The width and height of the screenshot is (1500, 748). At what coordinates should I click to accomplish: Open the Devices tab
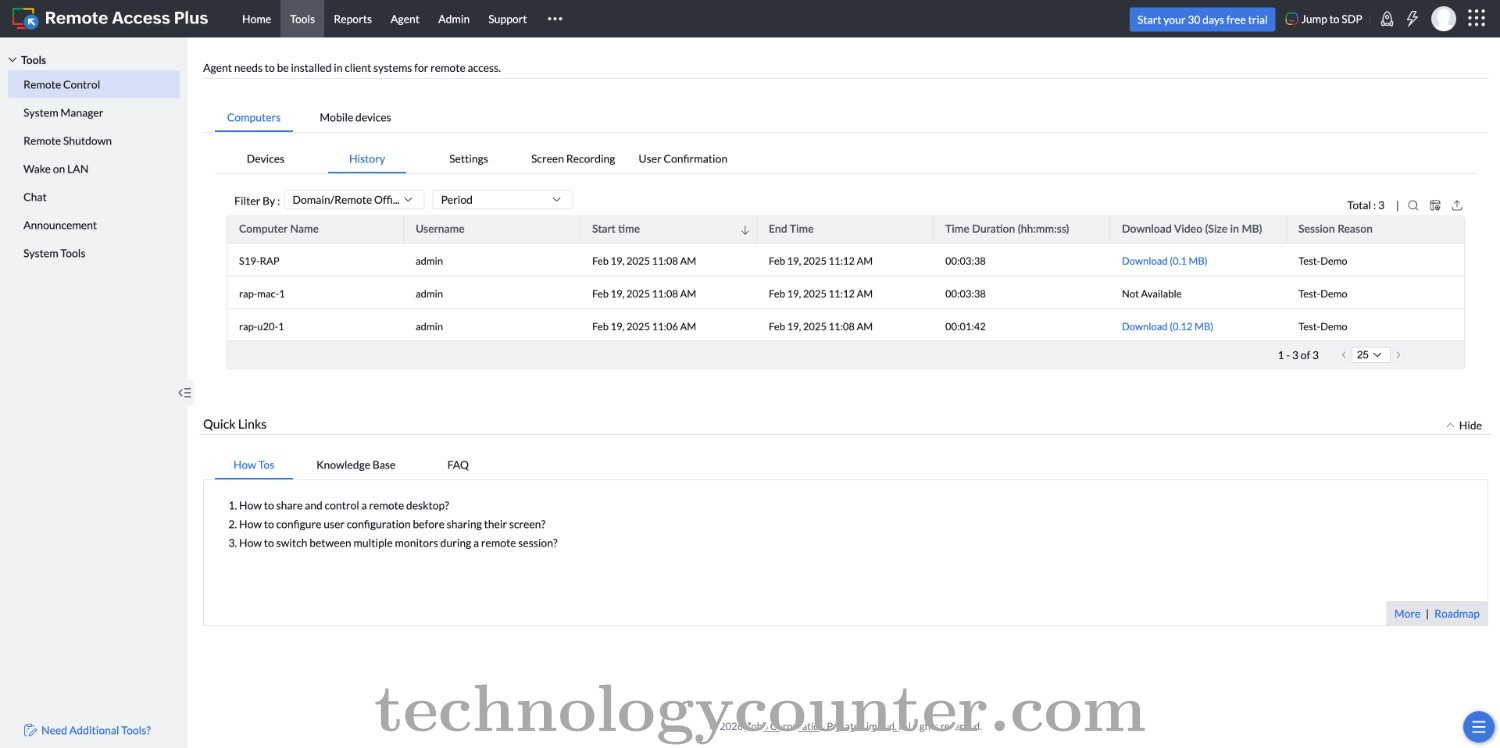[x=265, y=159]
